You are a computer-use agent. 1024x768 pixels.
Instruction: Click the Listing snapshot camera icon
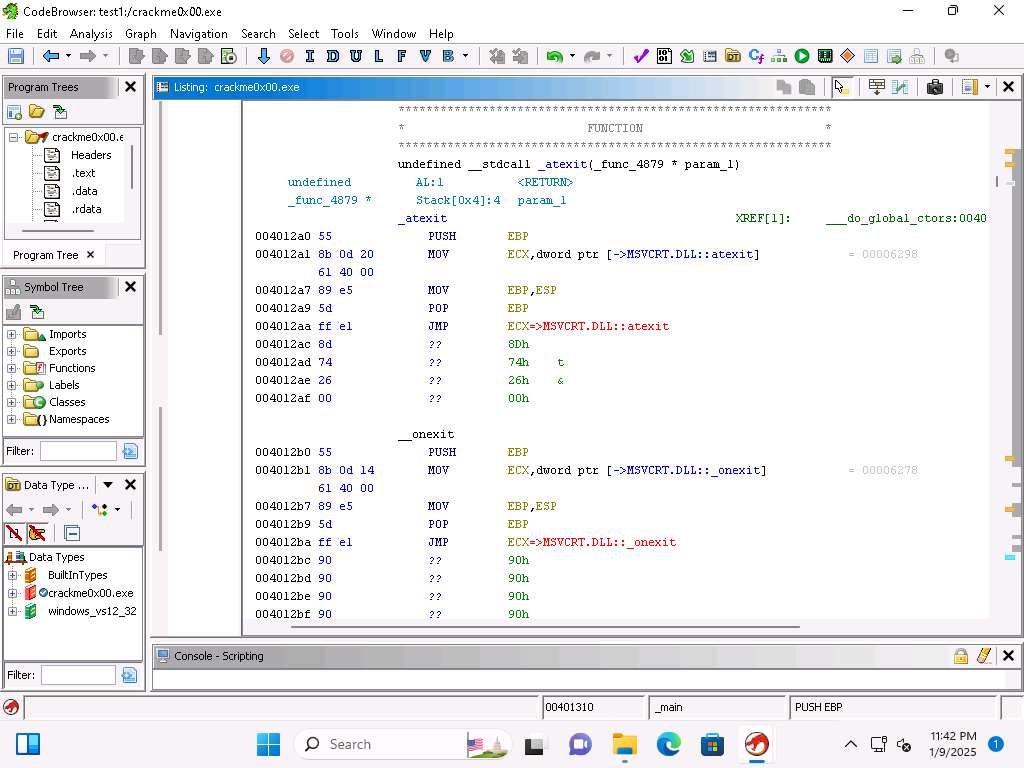click(x=935, y=87)
